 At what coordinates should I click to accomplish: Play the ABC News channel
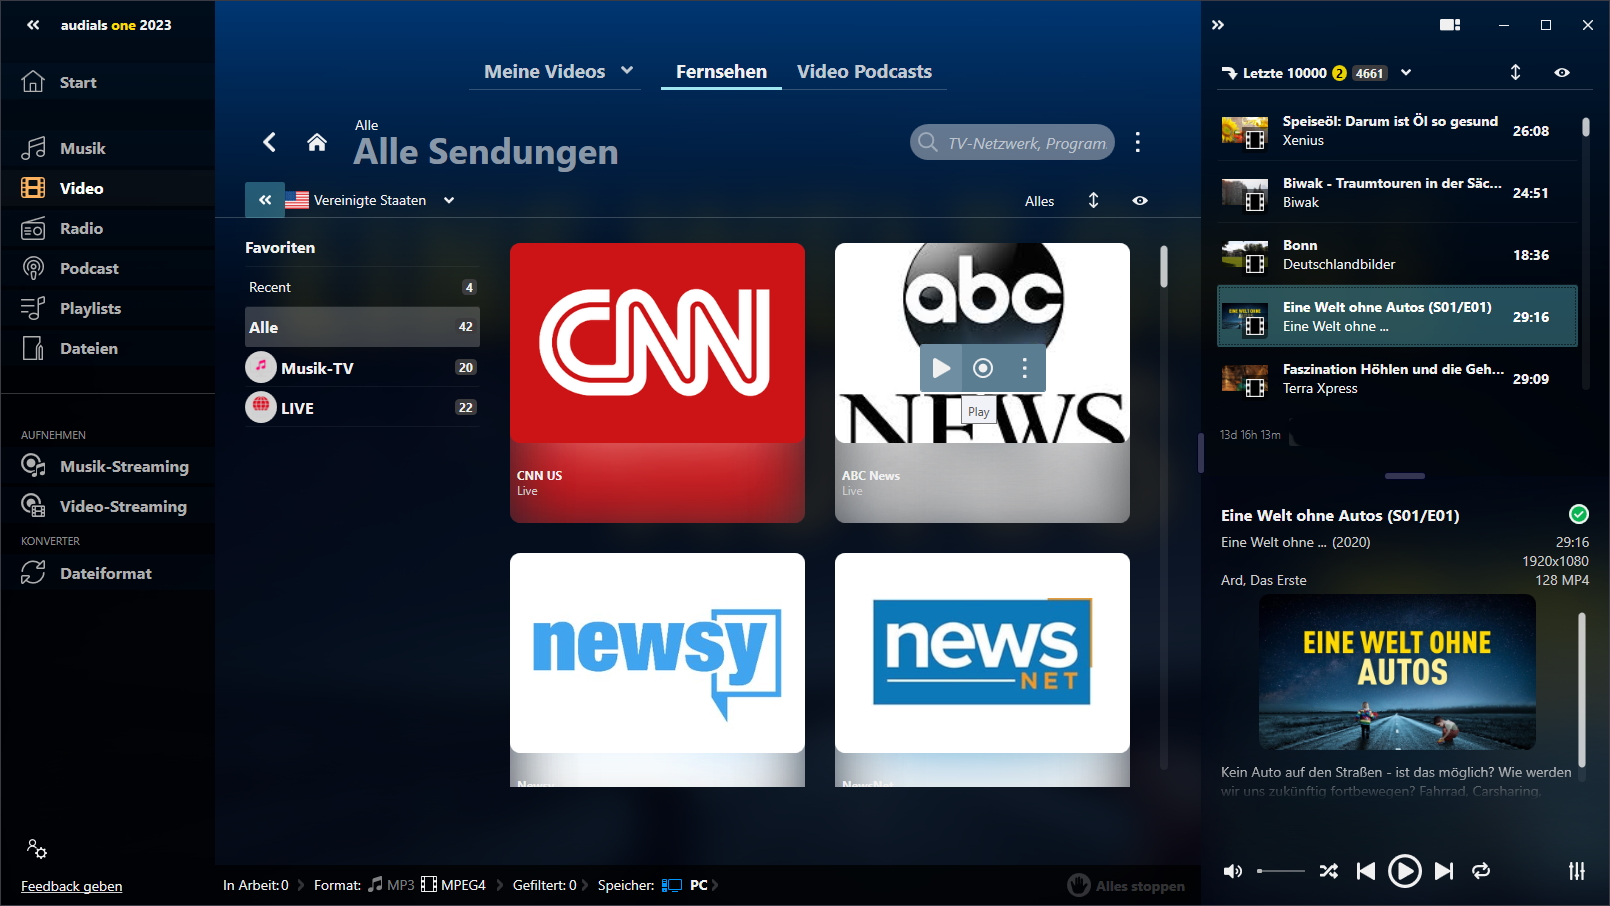pyautogui.click(x=941, y=368)
